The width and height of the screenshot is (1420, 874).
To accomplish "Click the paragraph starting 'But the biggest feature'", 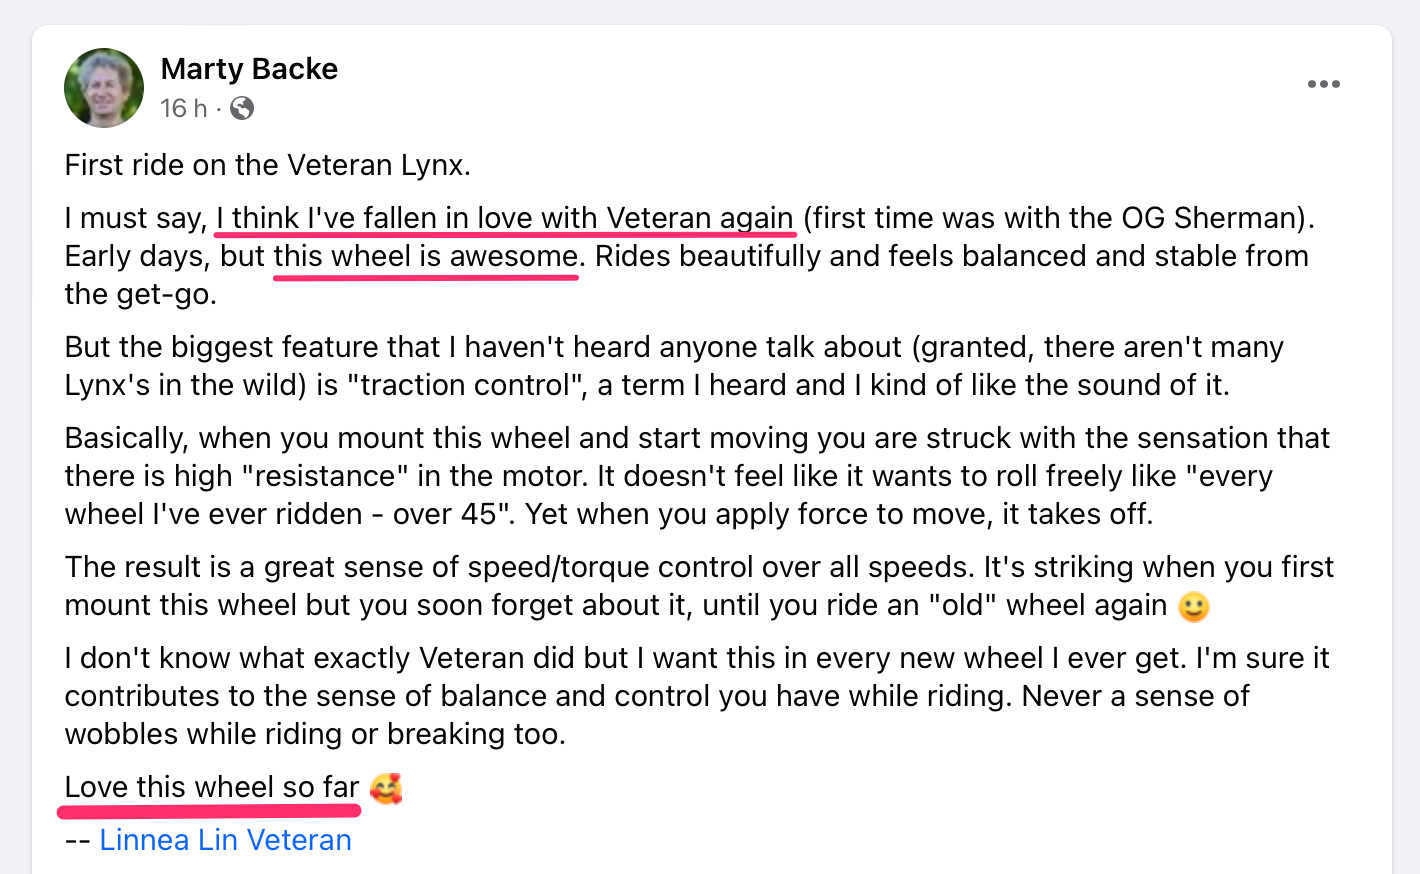I will [674, 366].
